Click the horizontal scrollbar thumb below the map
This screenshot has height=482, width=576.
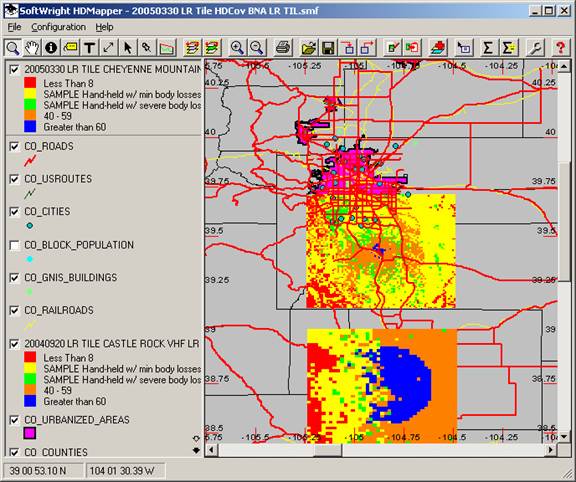tap(327, 450)
